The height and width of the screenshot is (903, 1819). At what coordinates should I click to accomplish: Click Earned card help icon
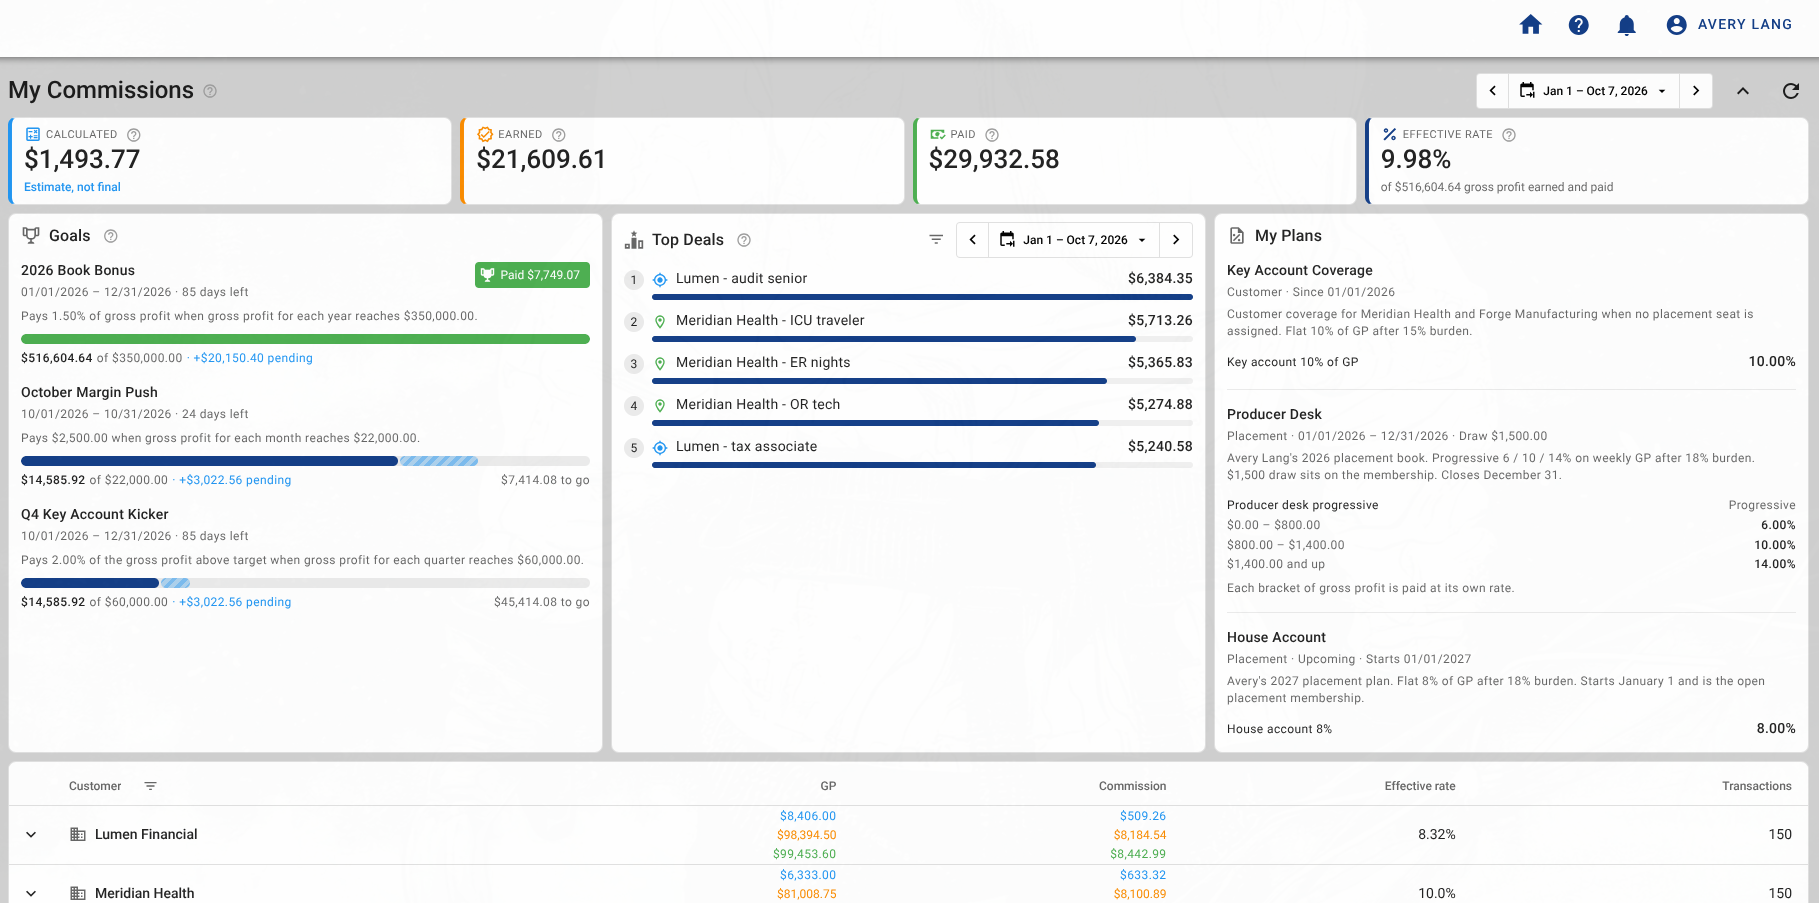point(559,135)
